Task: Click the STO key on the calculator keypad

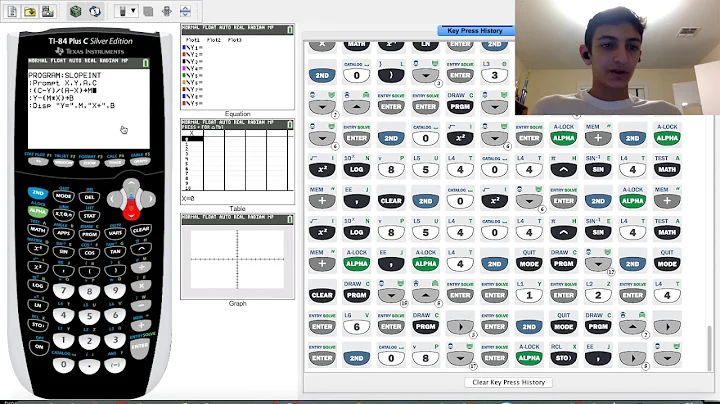Action: [38, 325]
